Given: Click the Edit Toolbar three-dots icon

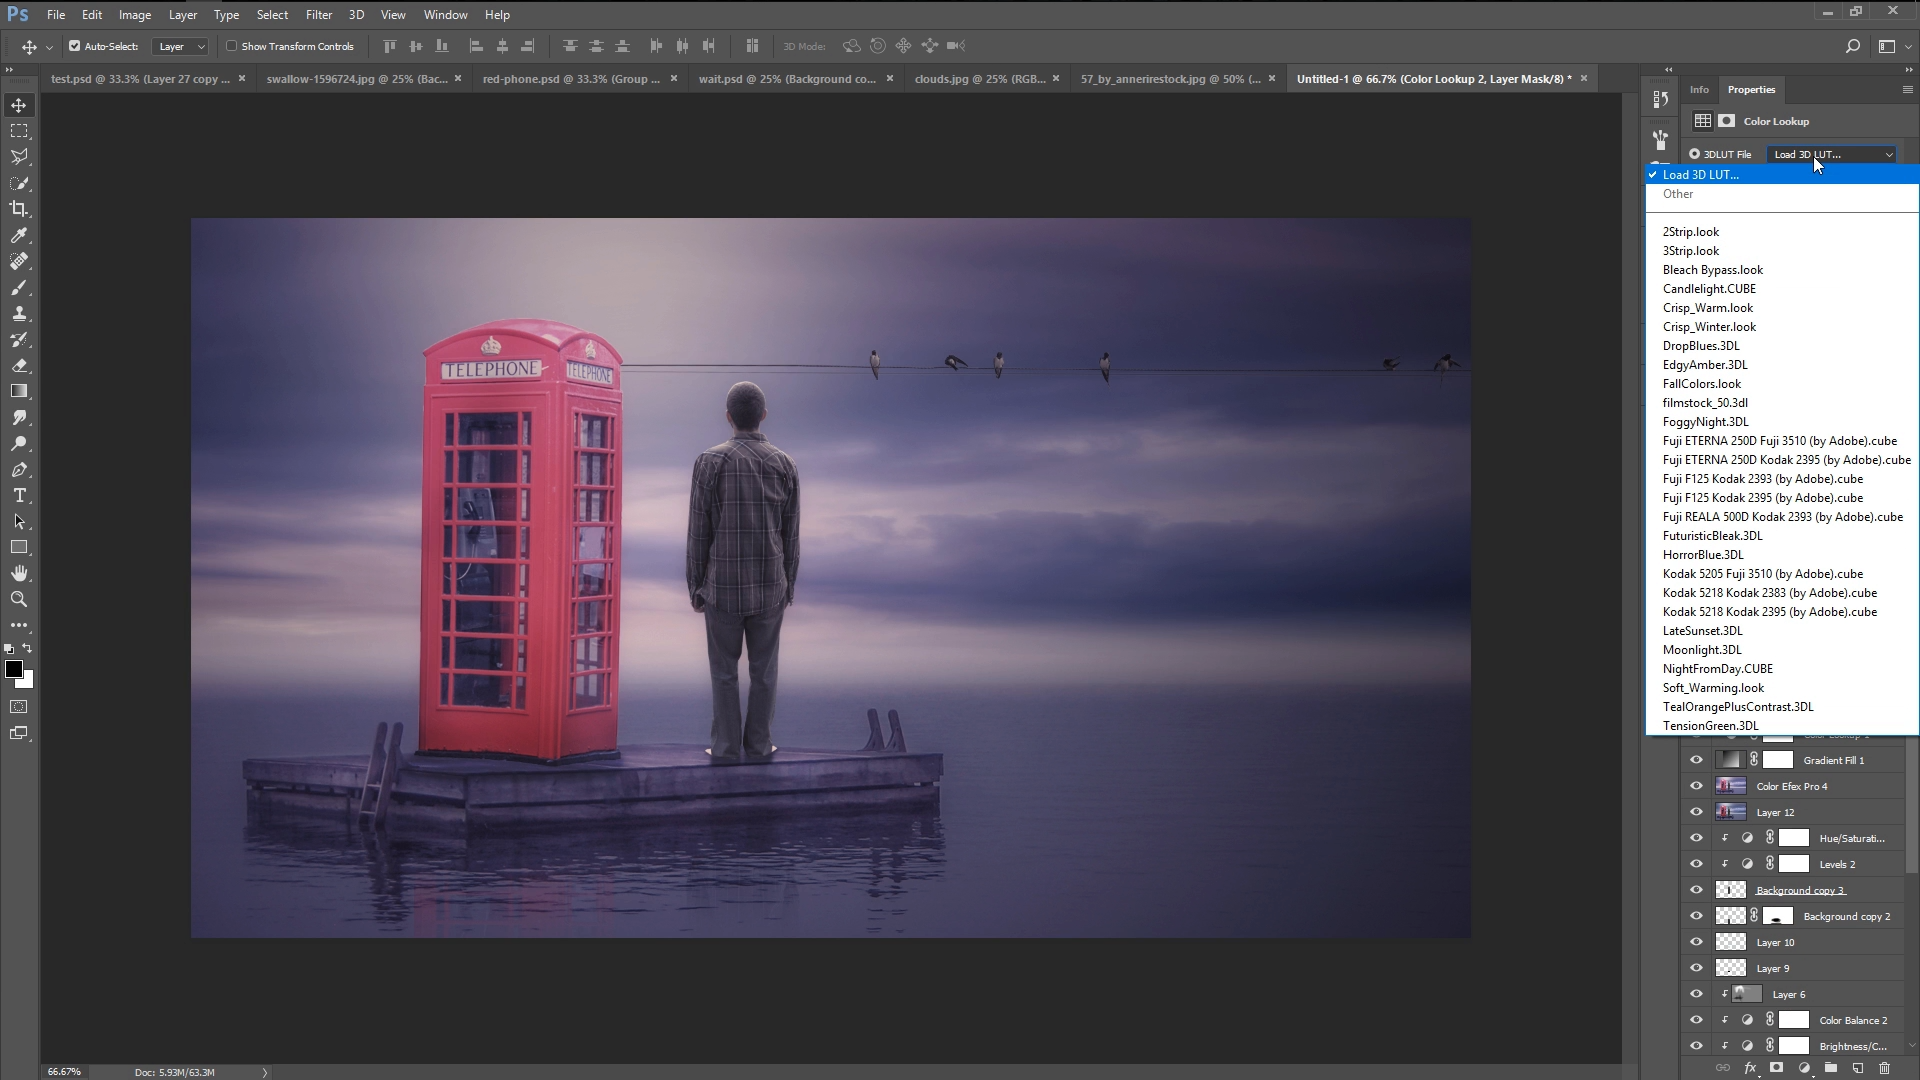Looking at the screenshot, I should (19, 625).
